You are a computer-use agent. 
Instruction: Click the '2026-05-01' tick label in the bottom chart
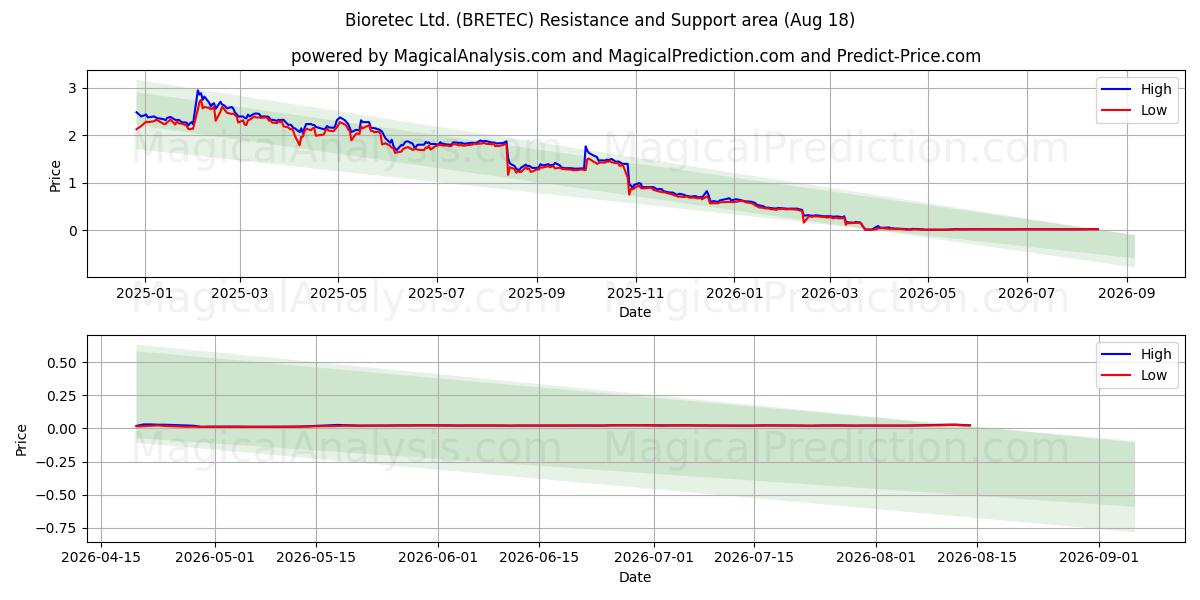213,558
